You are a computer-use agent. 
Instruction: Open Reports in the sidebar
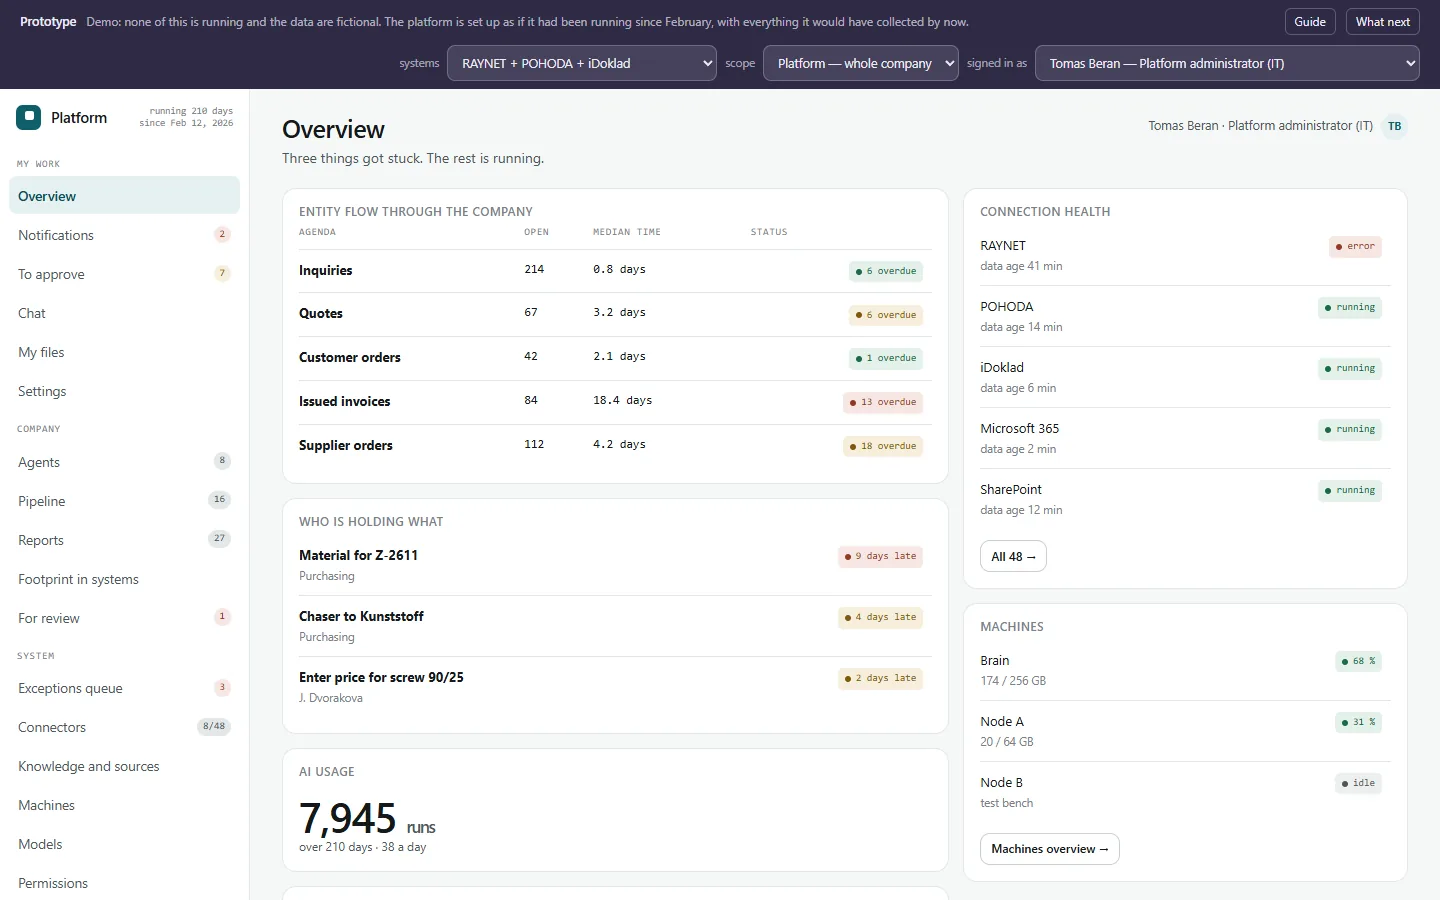click(124, 540)
